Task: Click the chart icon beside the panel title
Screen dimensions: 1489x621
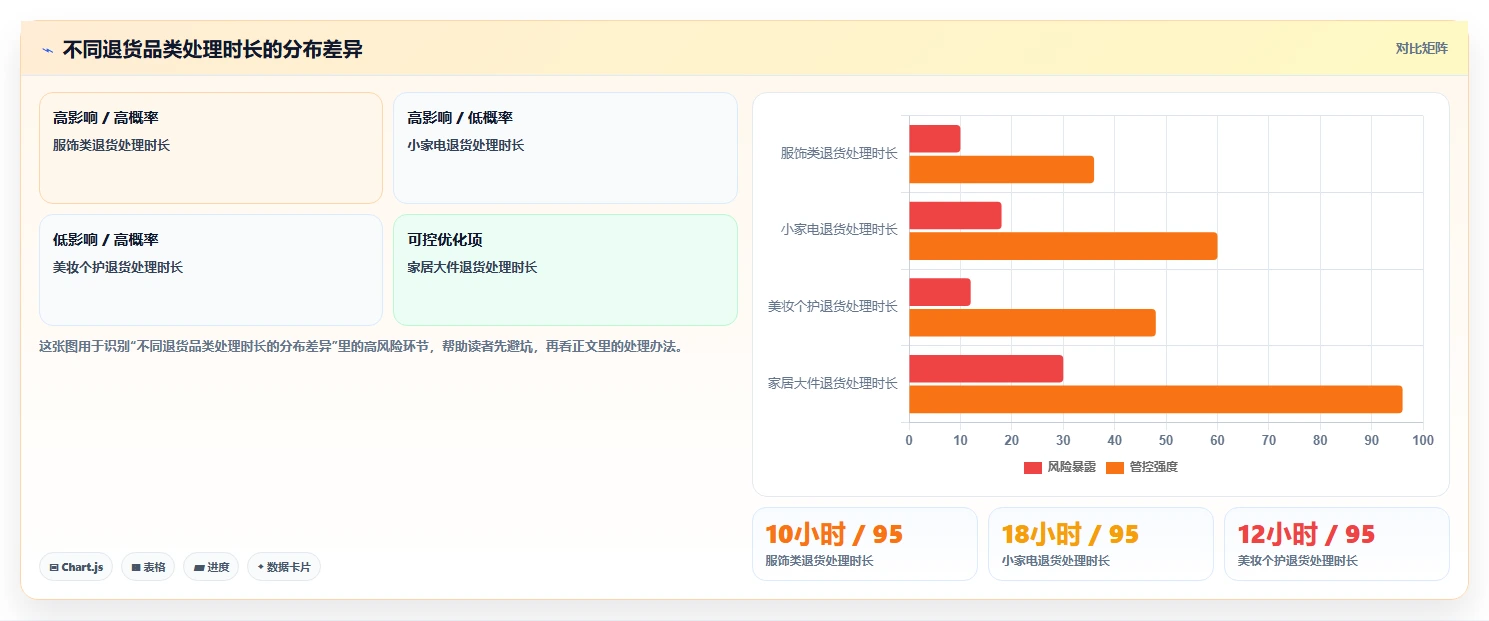Action: pyautogui.click(x=47, y=50)
